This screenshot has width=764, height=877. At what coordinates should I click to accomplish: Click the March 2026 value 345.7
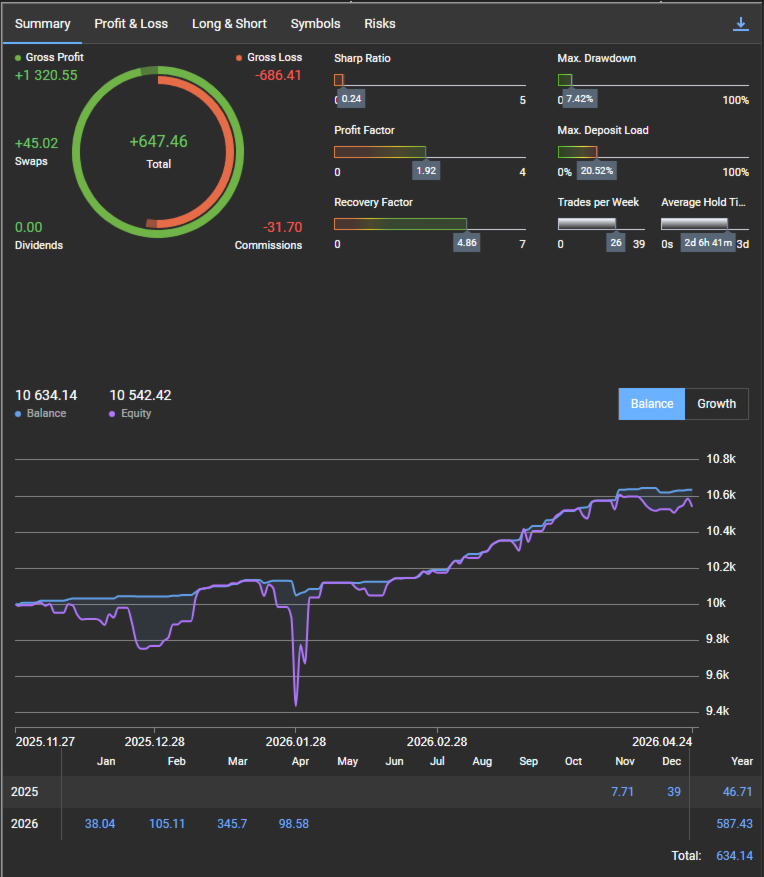(232, 823)
